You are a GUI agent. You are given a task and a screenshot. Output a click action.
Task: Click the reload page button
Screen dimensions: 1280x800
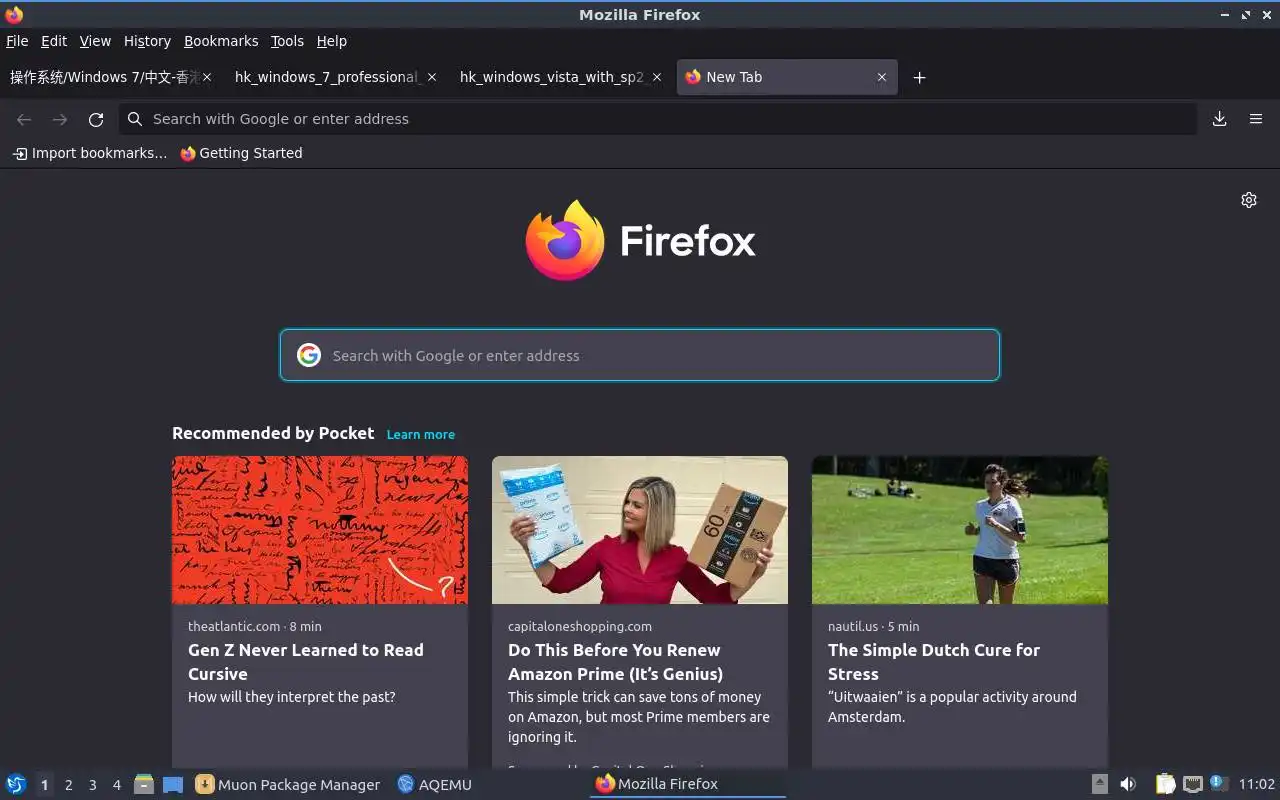(x=96, y=119)
